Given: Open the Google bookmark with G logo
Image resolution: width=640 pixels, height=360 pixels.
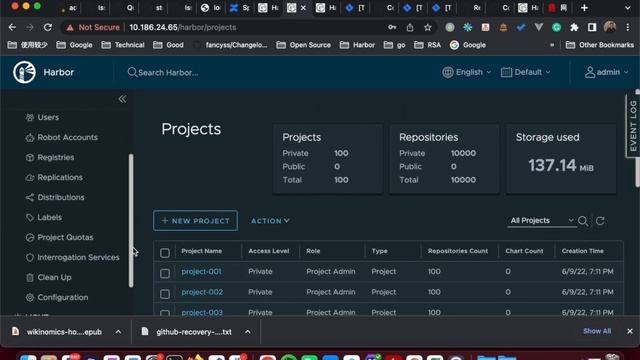Looking at the screenshot, I should pos(468,45).
